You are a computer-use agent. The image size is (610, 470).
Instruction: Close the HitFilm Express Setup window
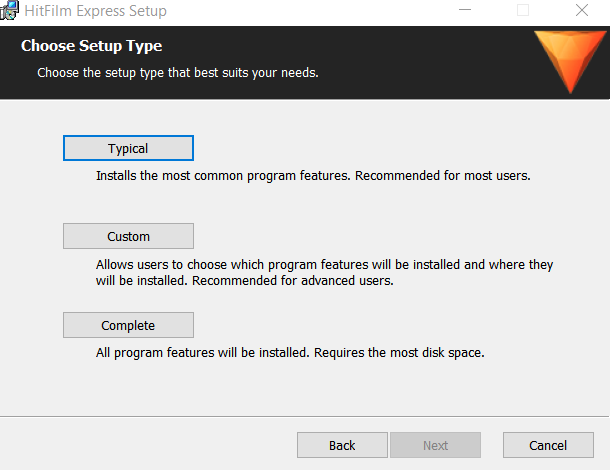(x=582, y=10)
